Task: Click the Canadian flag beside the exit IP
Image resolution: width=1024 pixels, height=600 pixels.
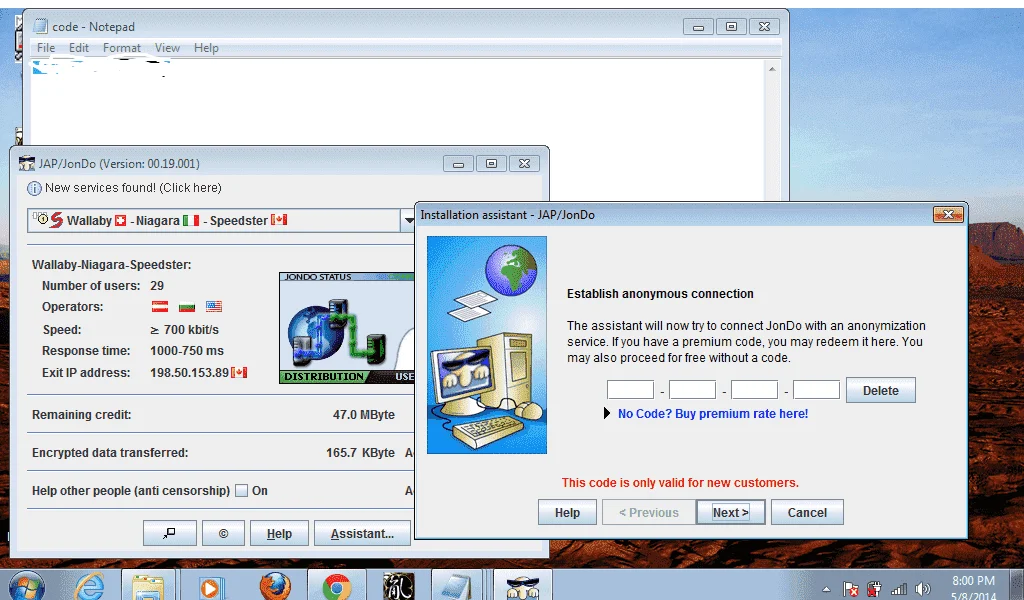Action: [x=239, y=373]
